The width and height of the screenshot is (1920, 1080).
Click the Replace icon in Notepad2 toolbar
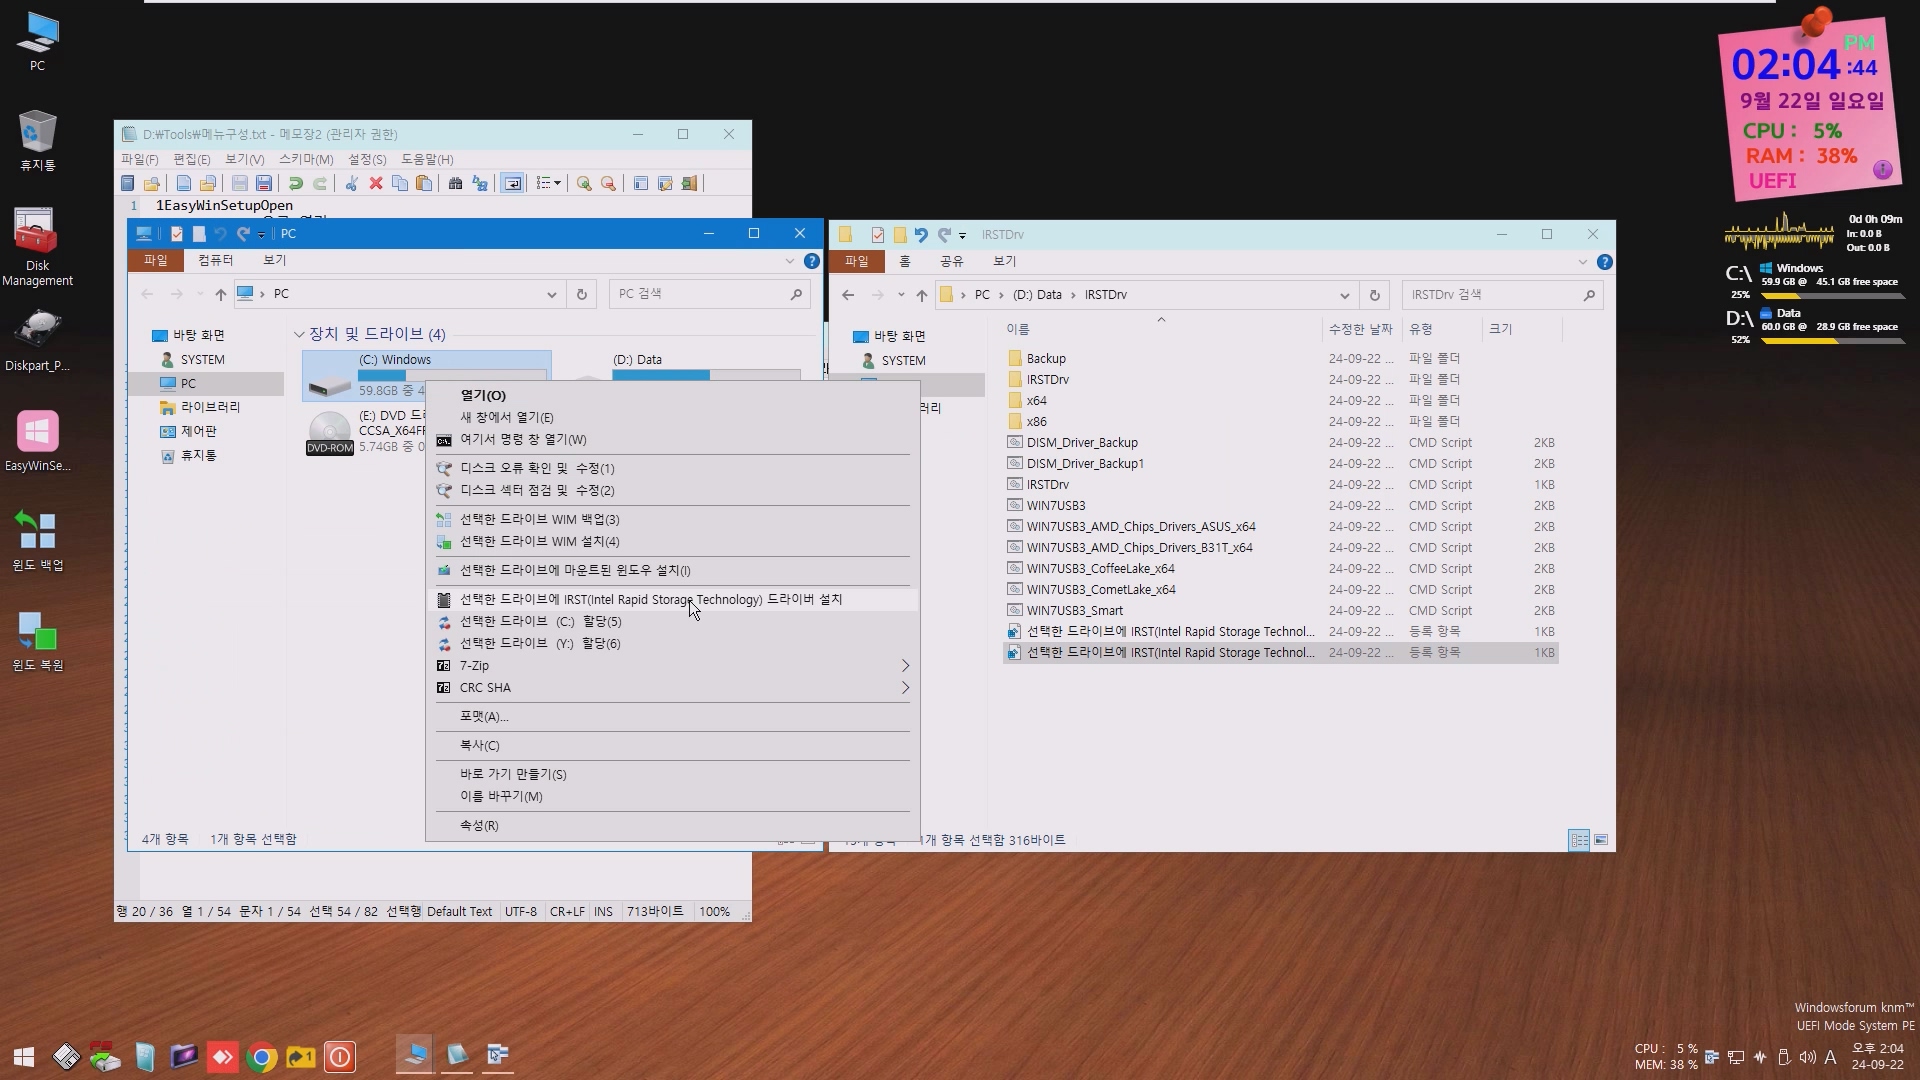coord(480,183)
